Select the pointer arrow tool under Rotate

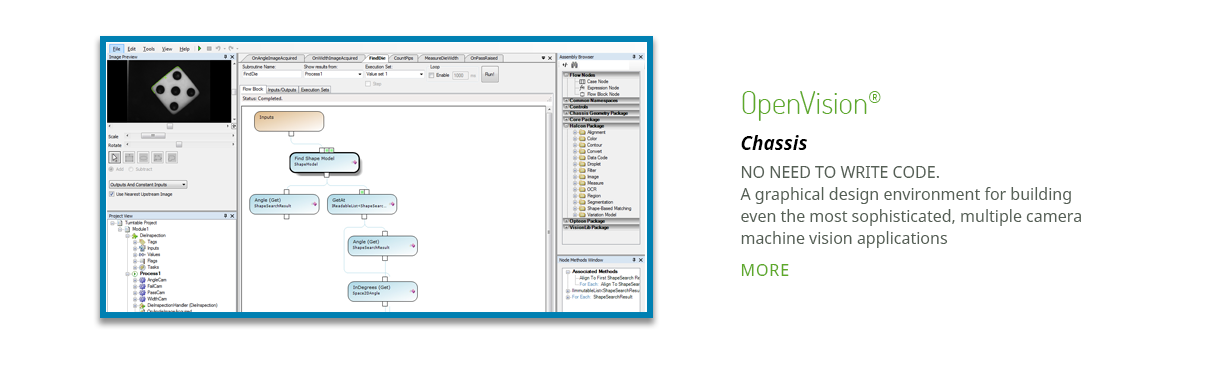[x=115, y=157]
